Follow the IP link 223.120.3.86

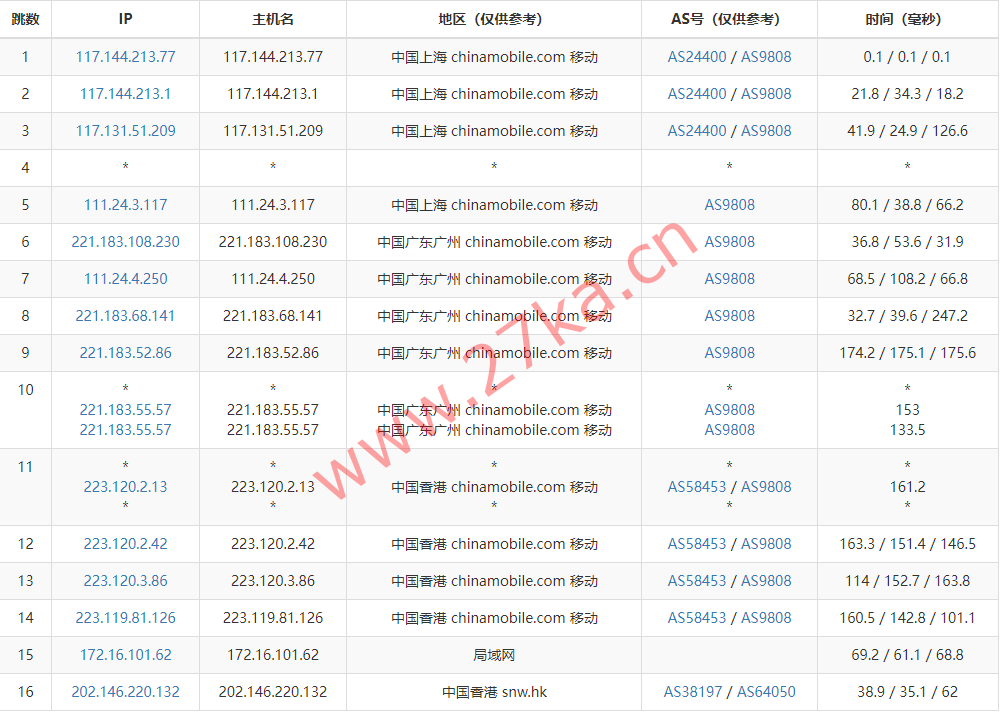click(x=125, y=581)
